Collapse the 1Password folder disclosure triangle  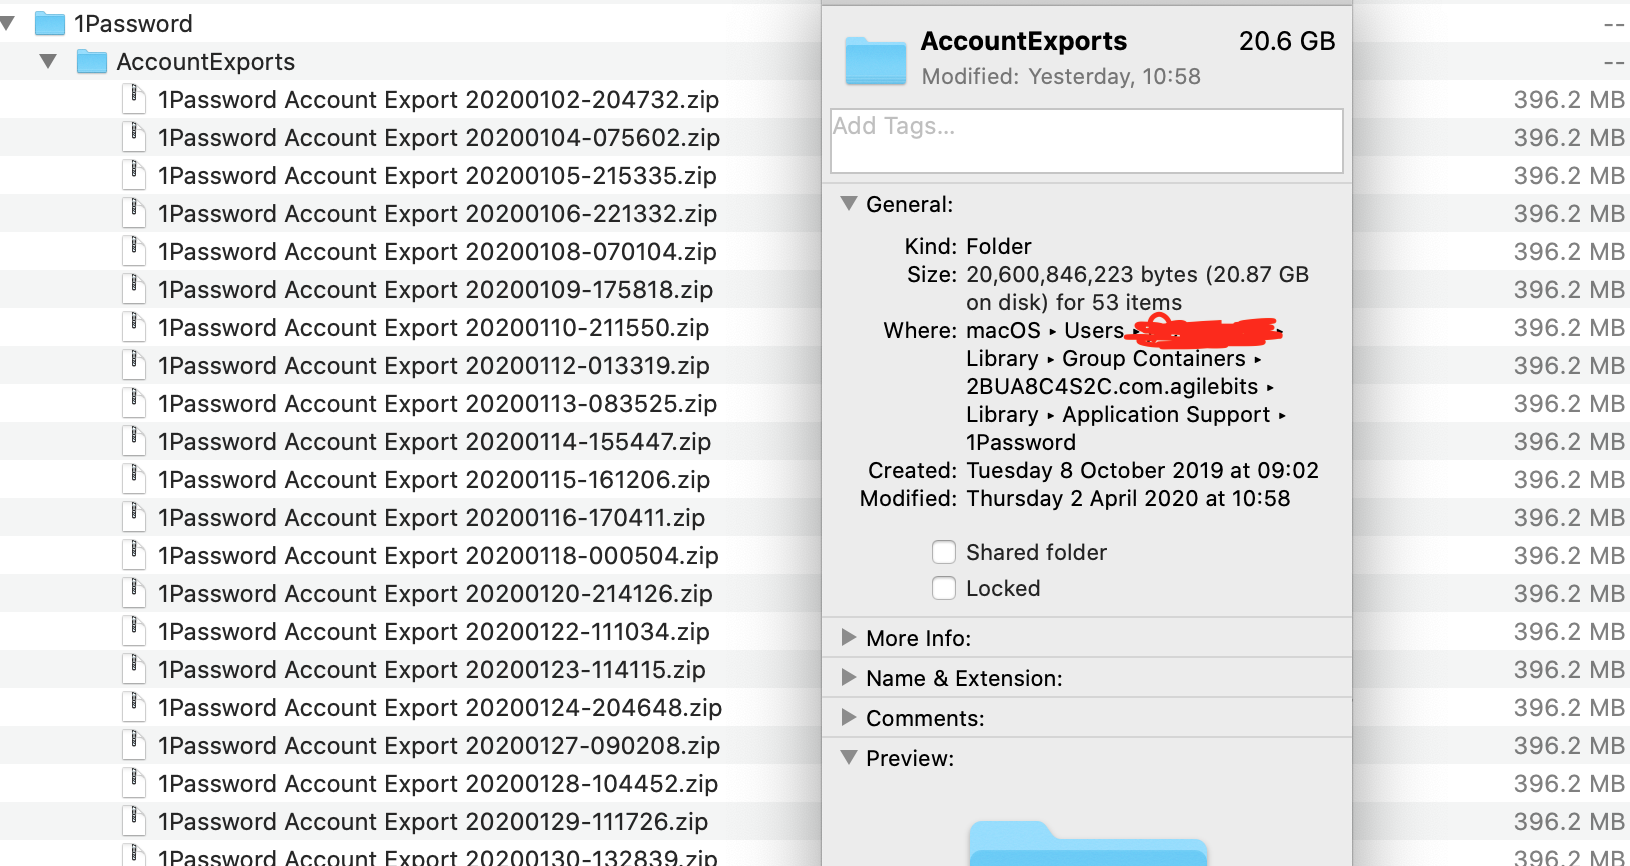(8, 23)
